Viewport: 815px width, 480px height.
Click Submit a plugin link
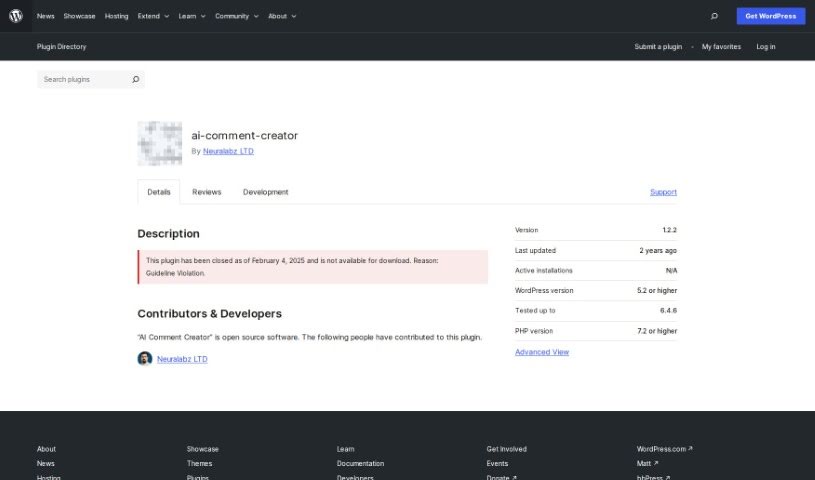click(x=658, y=47)
